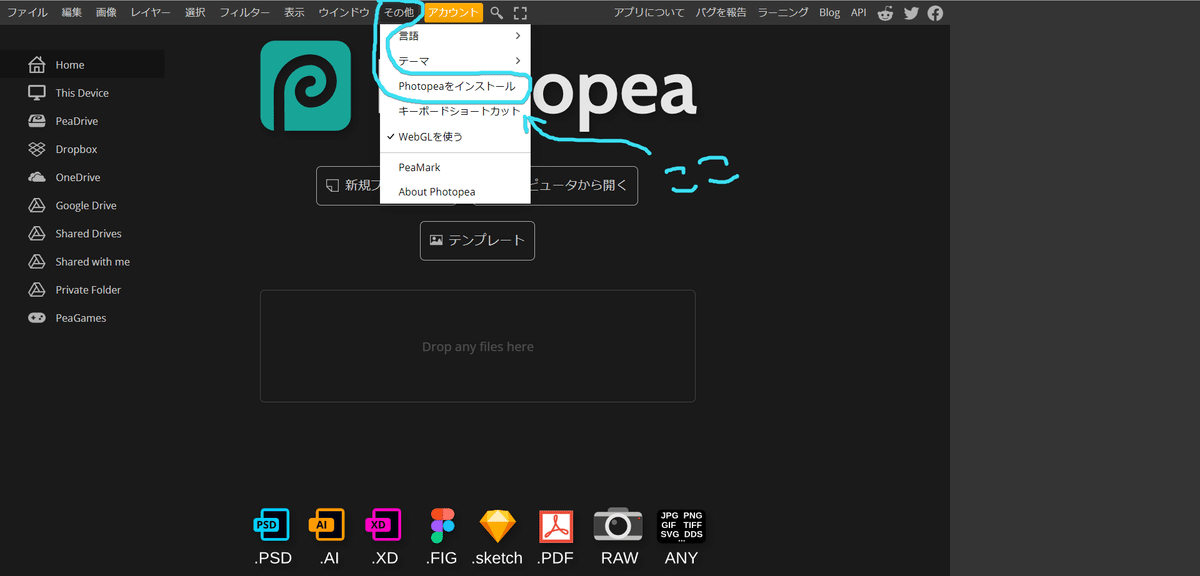Image resolution: width=1200 pixels, height=576 pixels.
Task: Click the PeaDrive disk icon
Action: click(37, 121)
